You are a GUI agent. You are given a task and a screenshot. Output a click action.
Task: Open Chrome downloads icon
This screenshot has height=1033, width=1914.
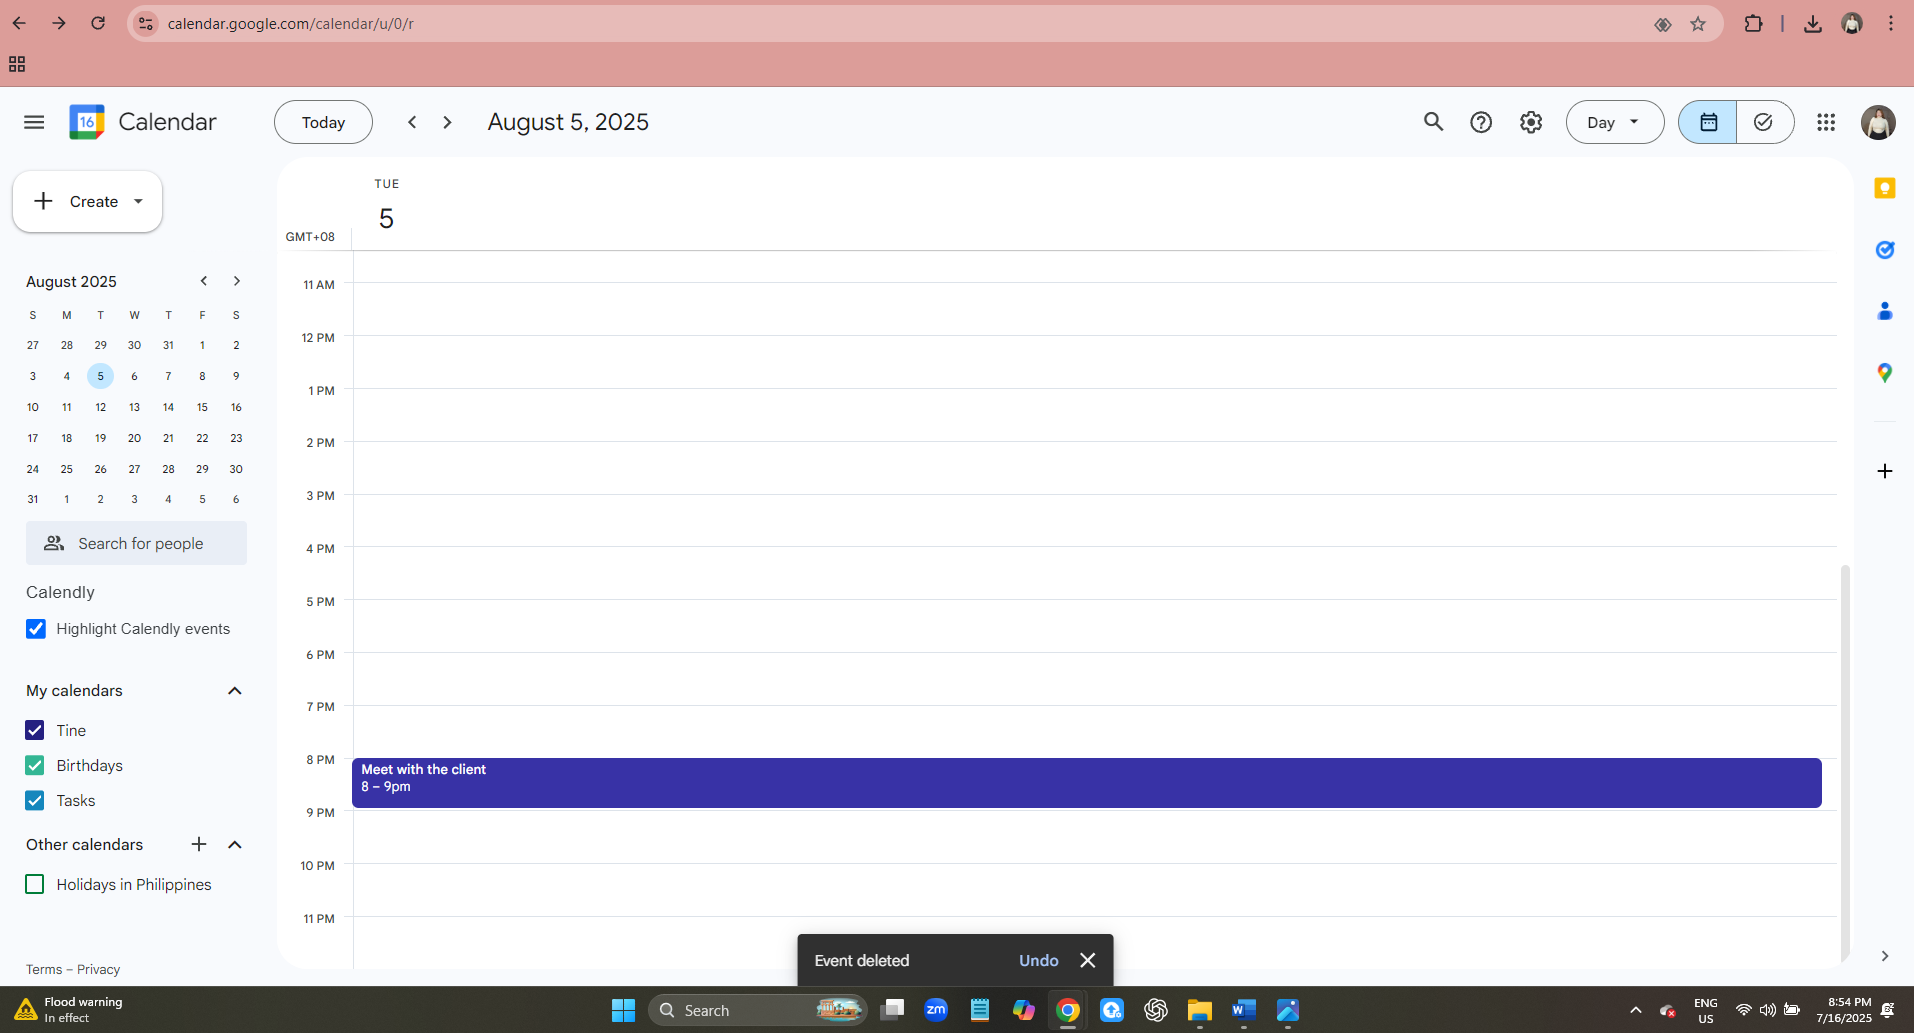pyautogui.click(x=1812, y=24)
